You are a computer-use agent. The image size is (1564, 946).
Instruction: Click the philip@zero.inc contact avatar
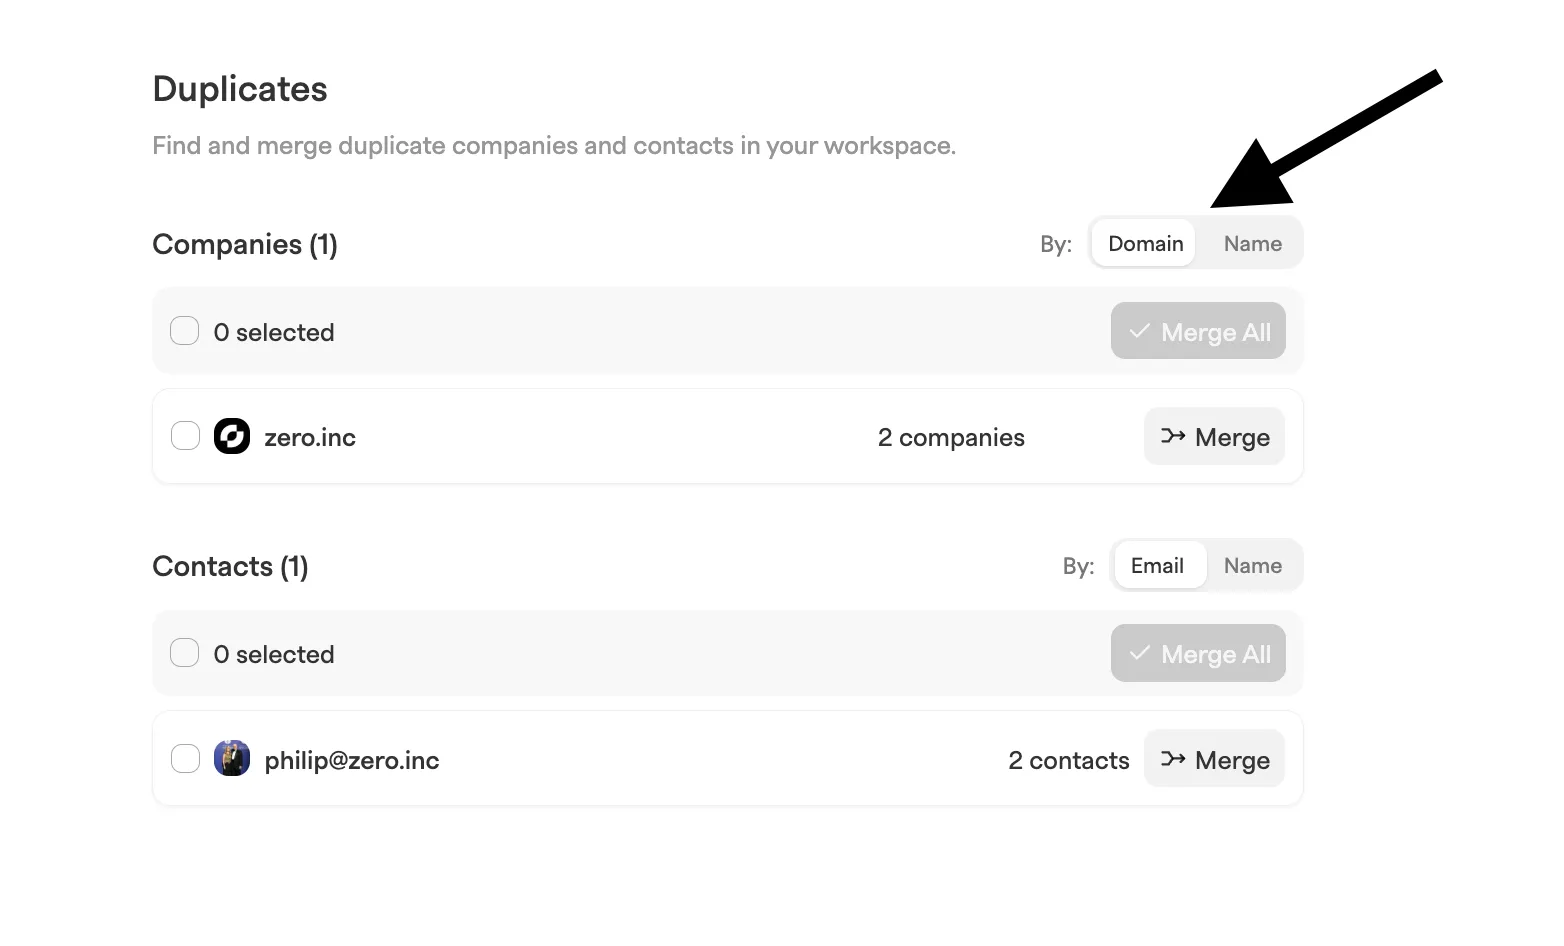(x=232, y=759)
